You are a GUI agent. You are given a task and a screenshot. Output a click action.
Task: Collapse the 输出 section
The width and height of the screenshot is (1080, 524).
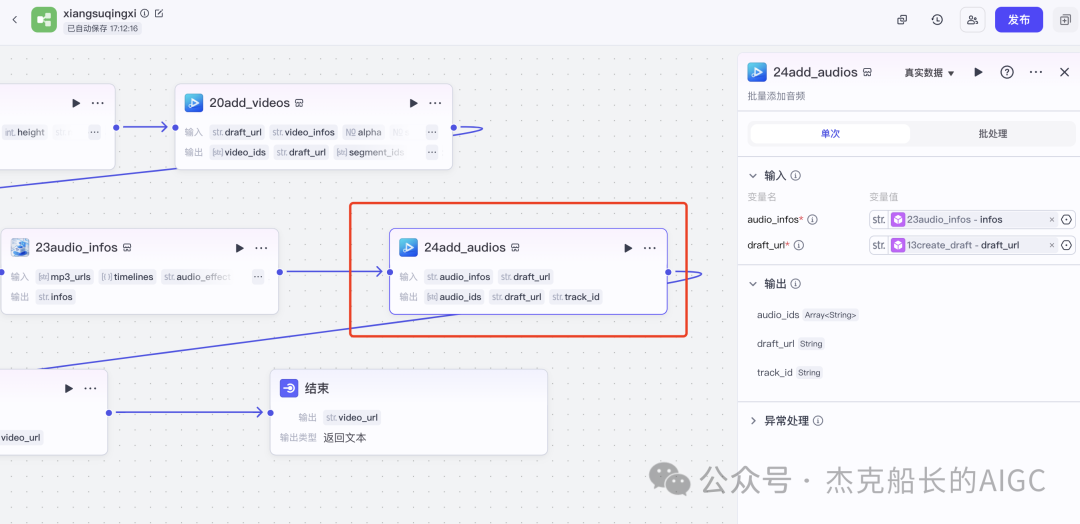[753, 284]
